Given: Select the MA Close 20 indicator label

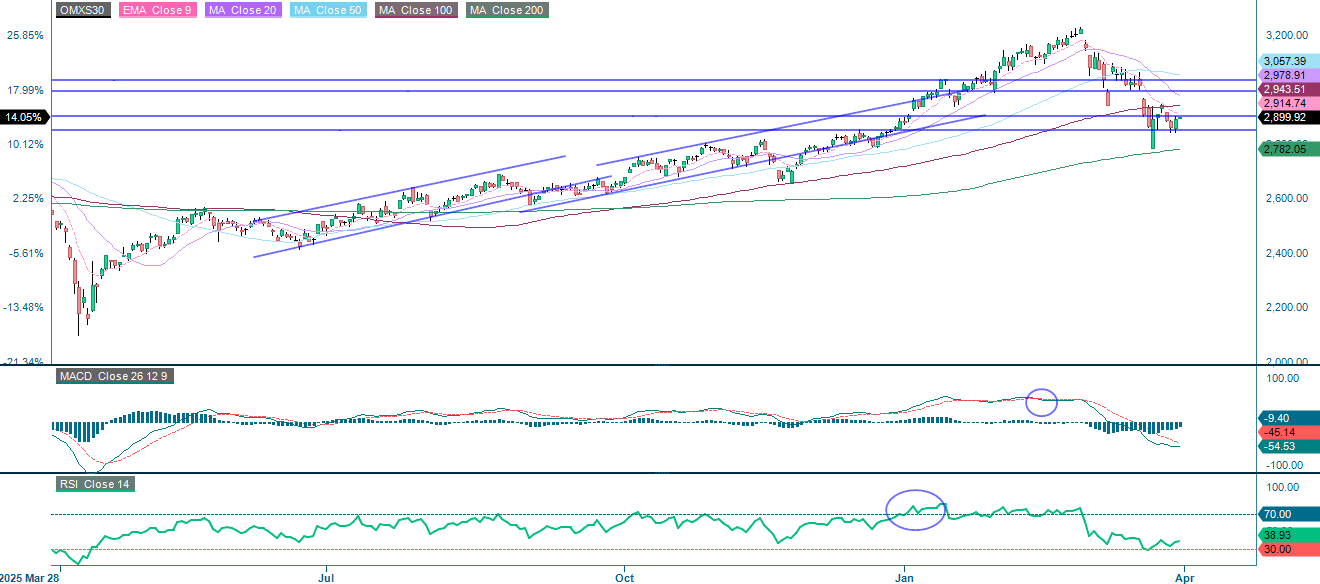Looking at the screenshot, I should (x=243, y=10).
